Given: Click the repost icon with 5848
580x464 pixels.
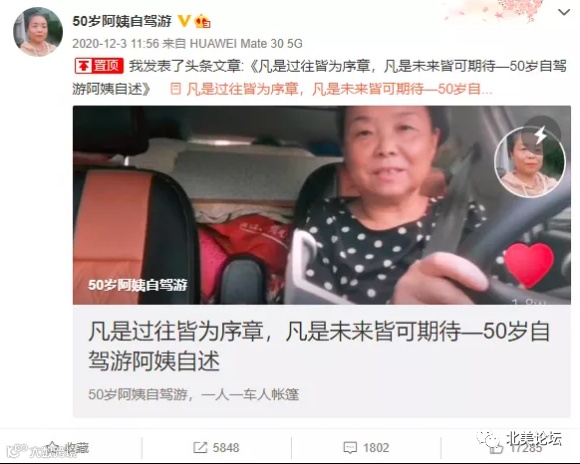Looking at the screenshot, I should click(x=216, y=448).
